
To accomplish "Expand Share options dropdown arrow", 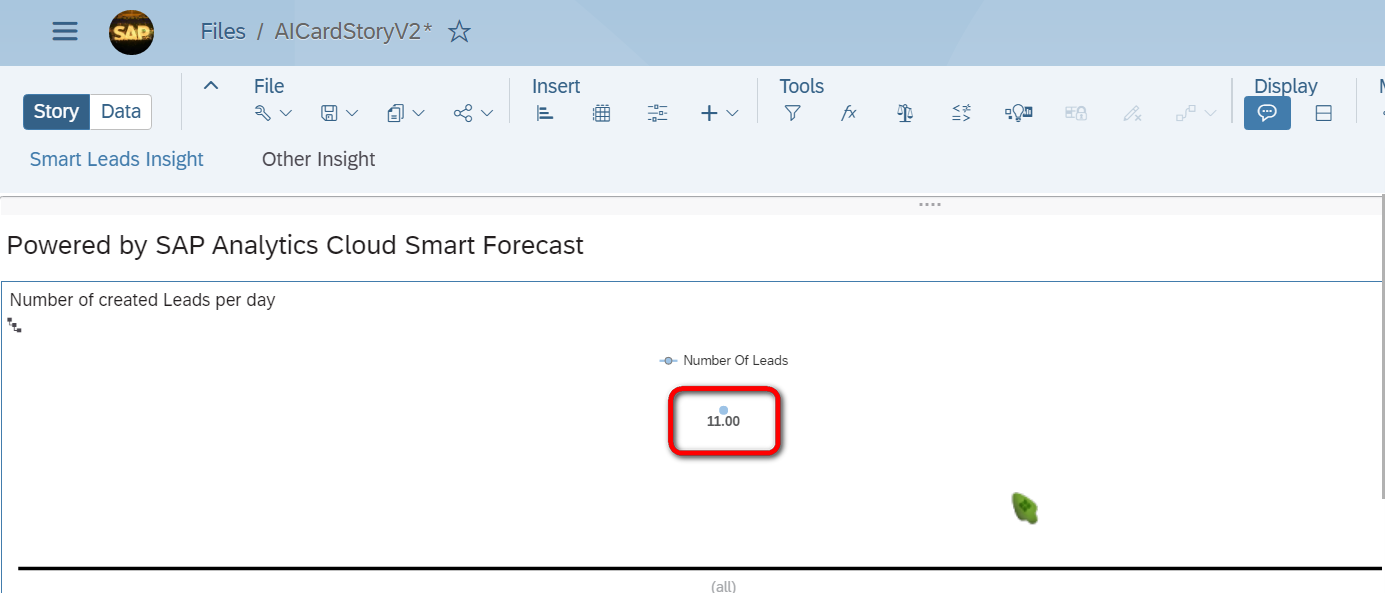I will coord(487,114).
